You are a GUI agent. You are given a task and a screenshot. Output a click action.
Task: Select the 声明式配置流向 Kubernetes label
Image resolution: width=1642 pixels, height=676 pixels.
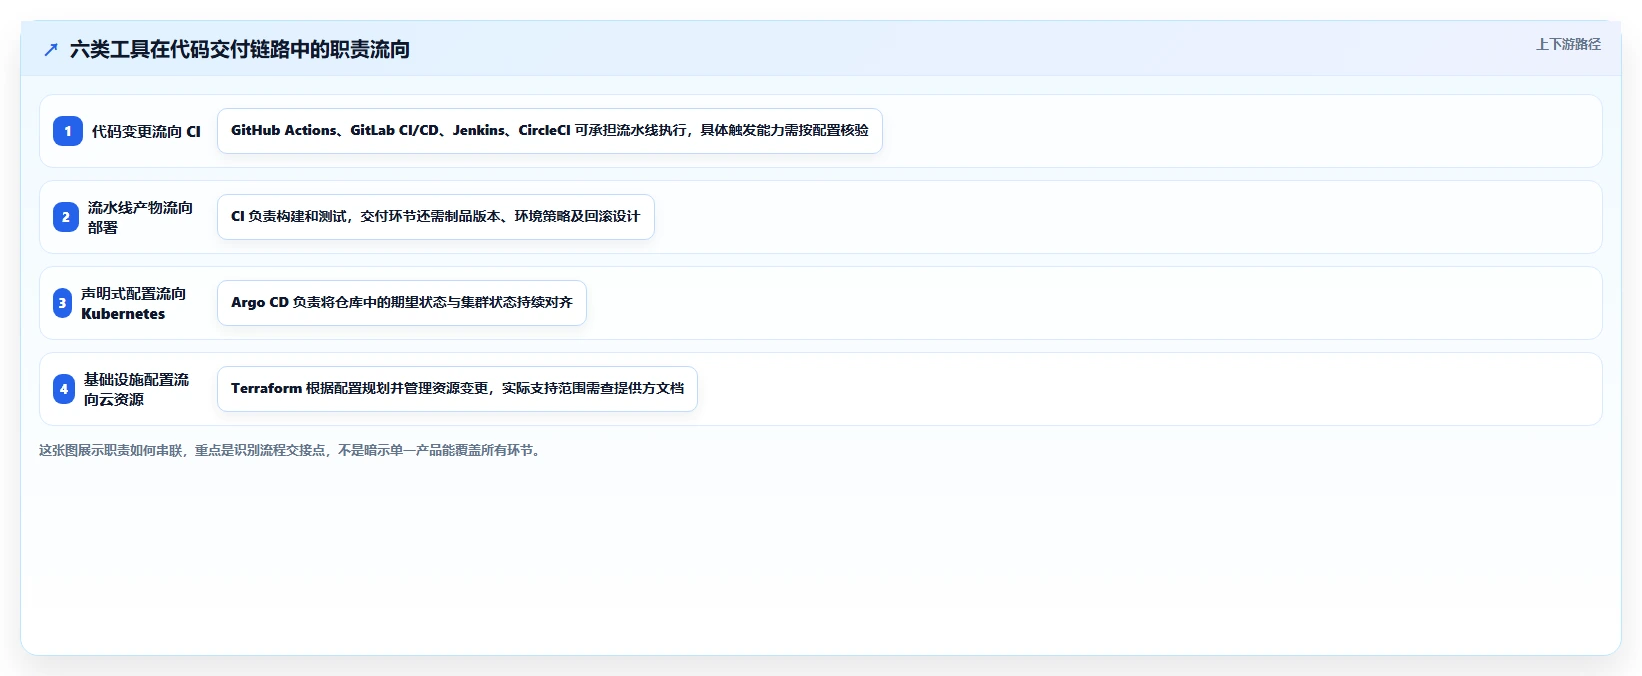[x=133, y=303]
